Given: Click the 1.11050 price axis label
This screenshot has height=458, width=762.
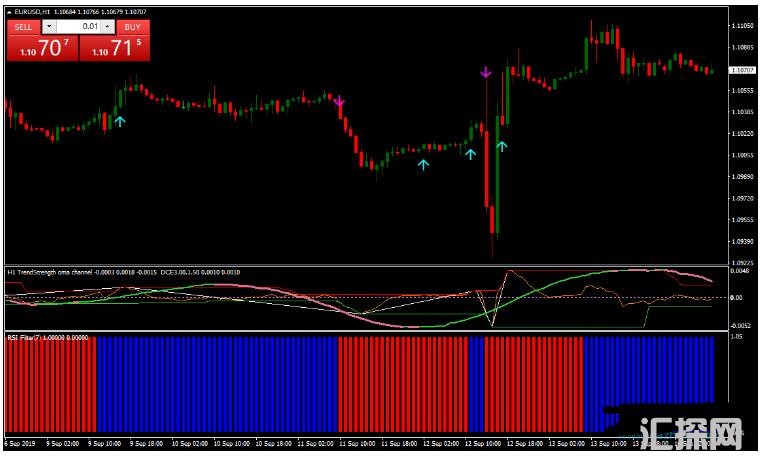Looking at the screenshot, I should click(743, 26).
